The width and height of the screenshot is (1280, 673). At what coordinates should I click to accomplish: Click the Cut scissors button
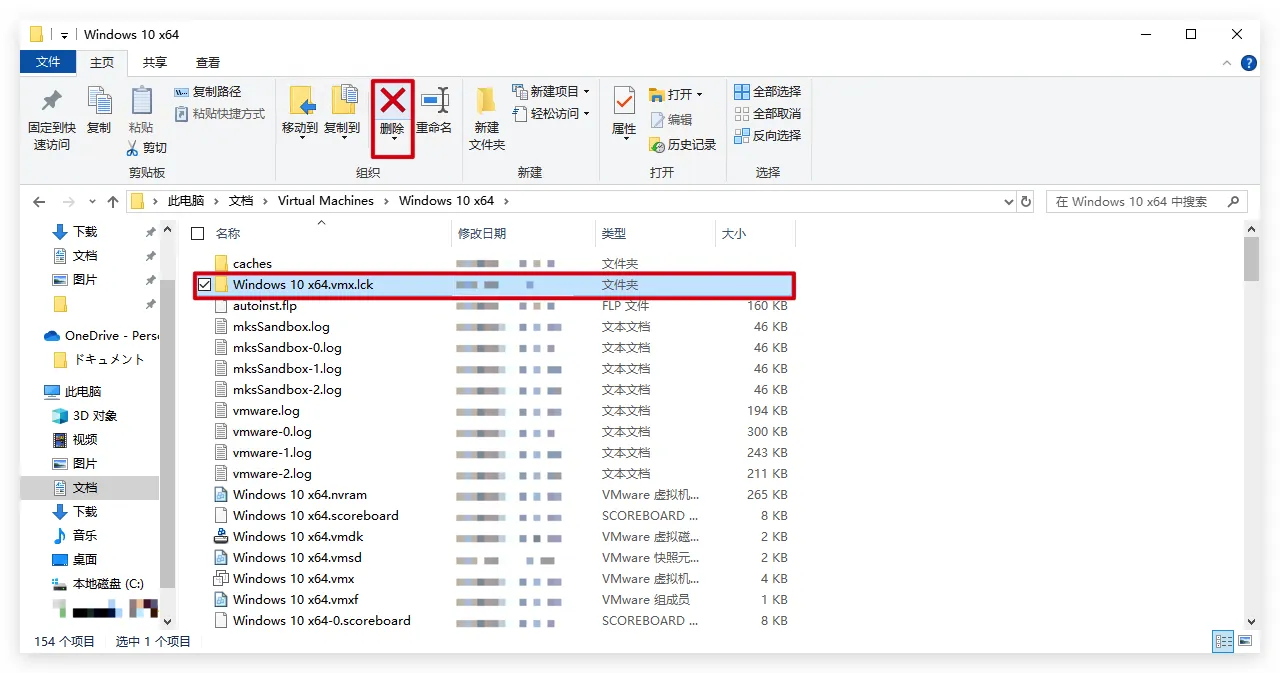(x=147, y=148)
